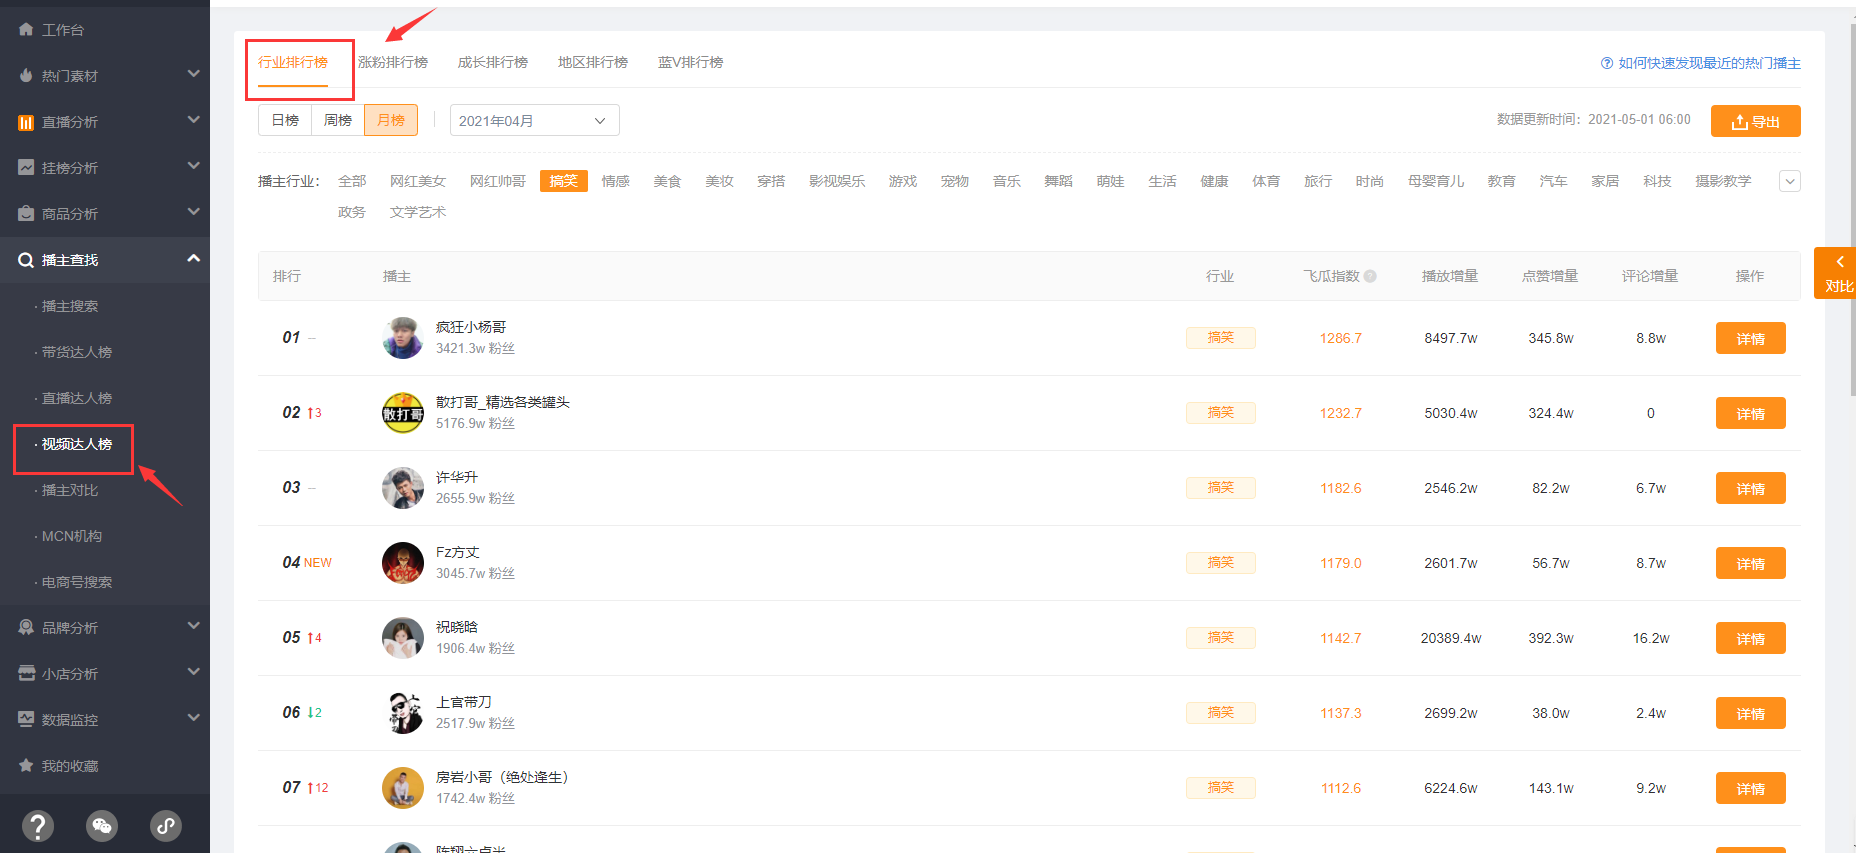Expand more 播主行业 categories
The height and width of the screenshot is (853, 1856).
(1789, 181)
